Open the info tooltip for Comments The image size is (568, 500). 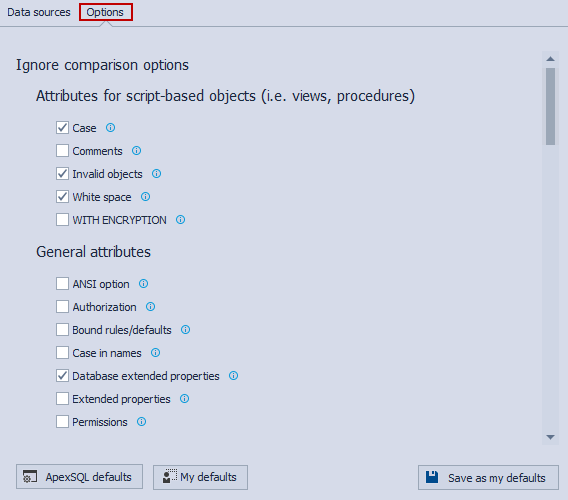137,151
